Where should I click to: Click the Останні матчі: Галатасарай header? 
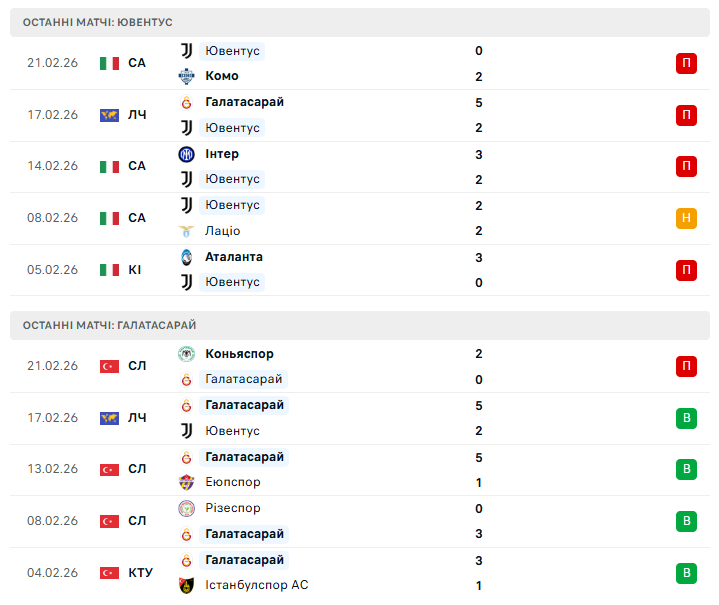[x=110, y=325]
